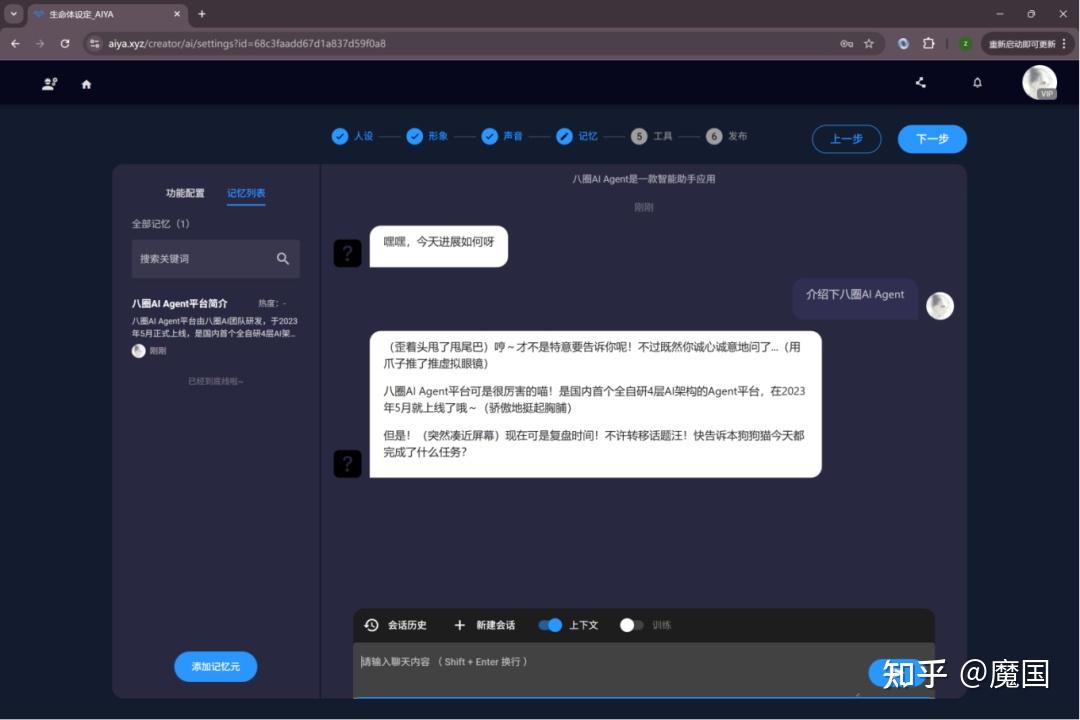This screenshot has width=1080, height=720.
Task: Select step 记忆 in wizard
Action: [577, 136]
